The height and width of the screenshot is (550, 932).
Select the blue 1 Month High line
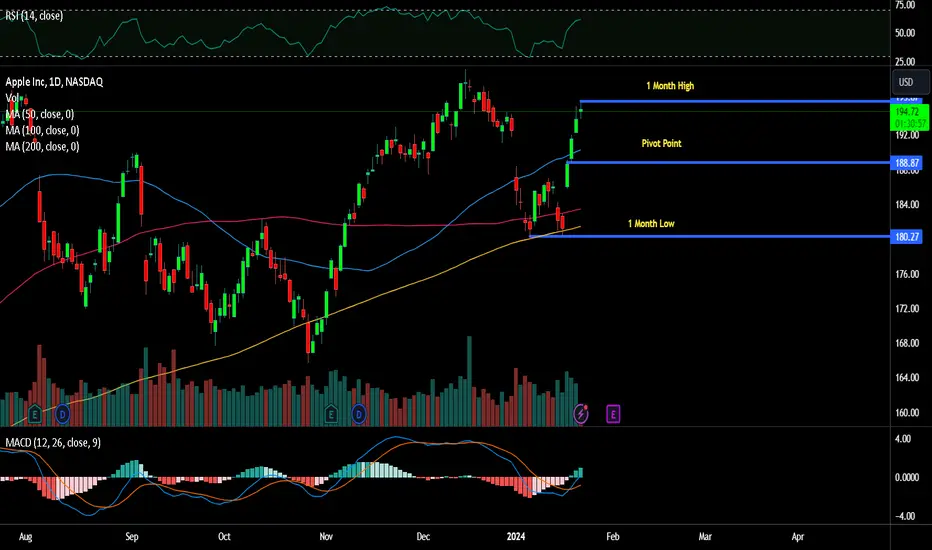[x=735, y=102]
